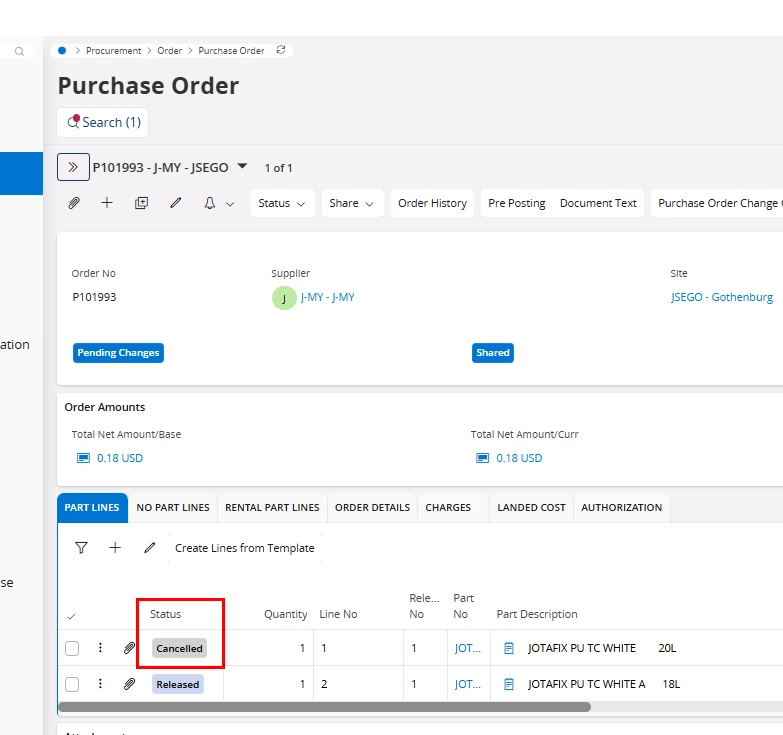This screenshot has width=783, height=735.
Task: Expand the record selector arrow next to P101993
Action: 242,167
